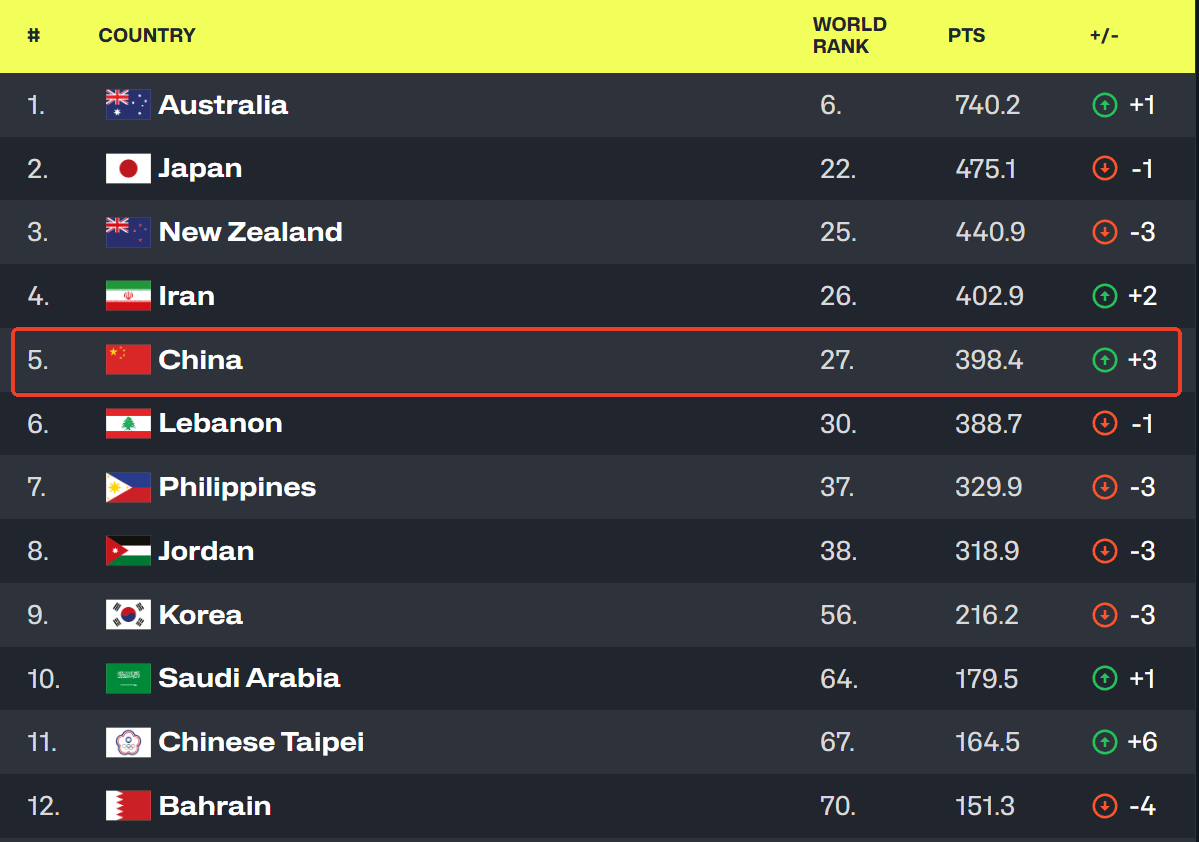1199x842 pixels.
Task: Open the Jordan country link
Action: (x=206, y=551)
